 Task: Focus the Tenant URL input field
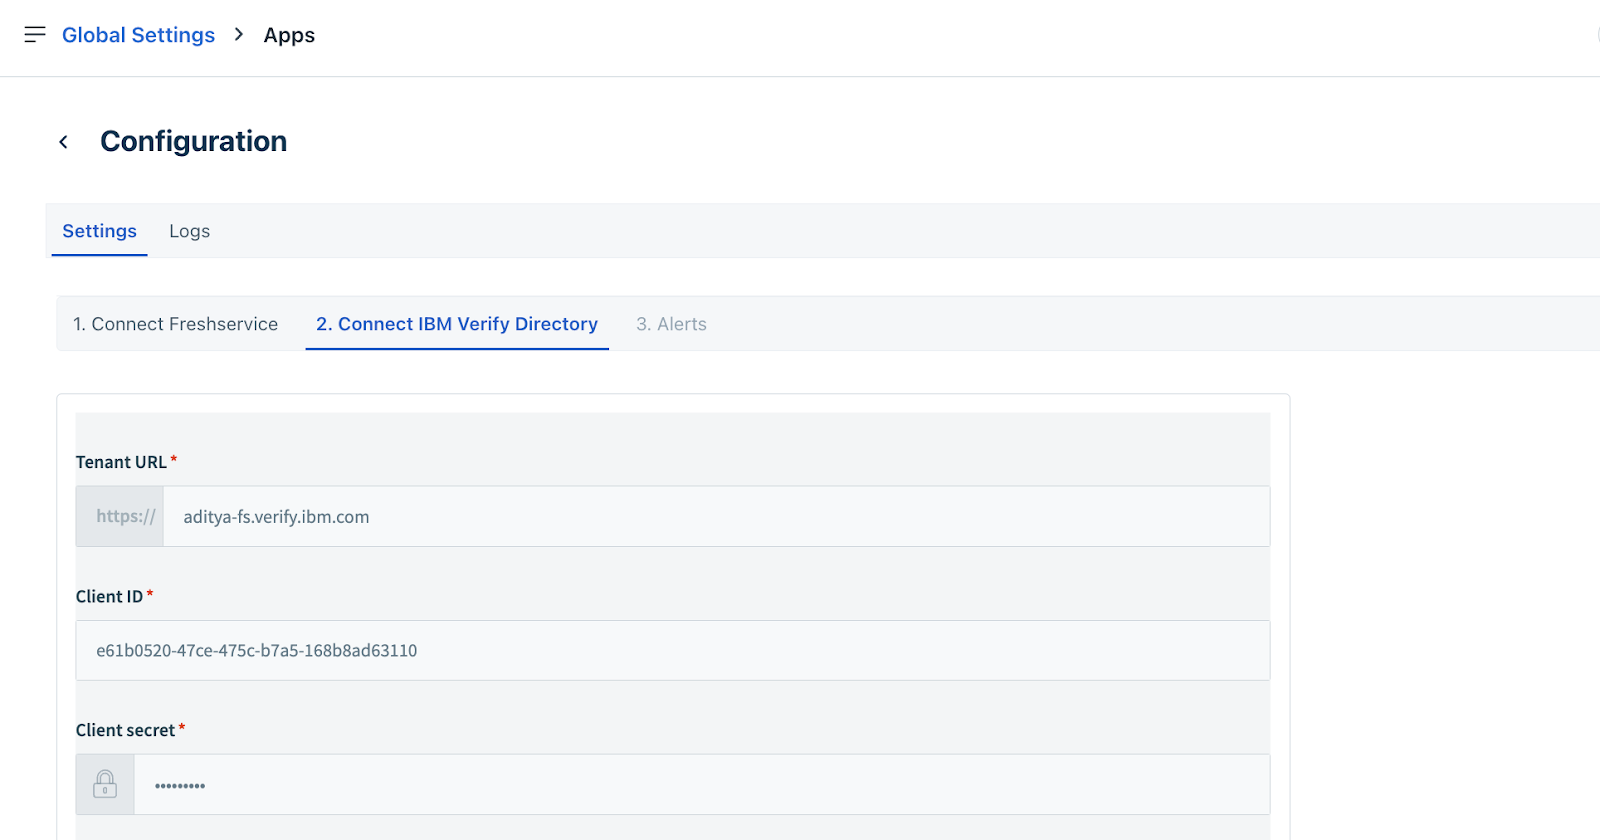(x=717, y=516)
